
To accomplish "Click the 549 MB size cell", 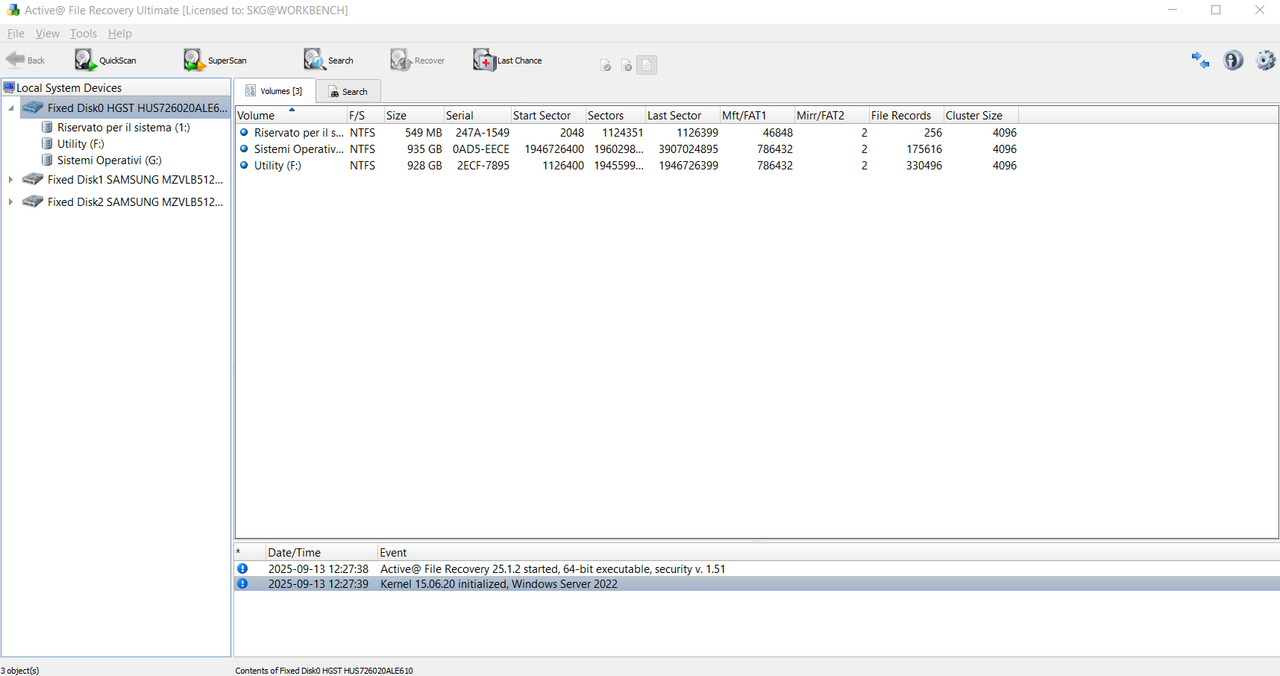I will click(x=423, y=132).
